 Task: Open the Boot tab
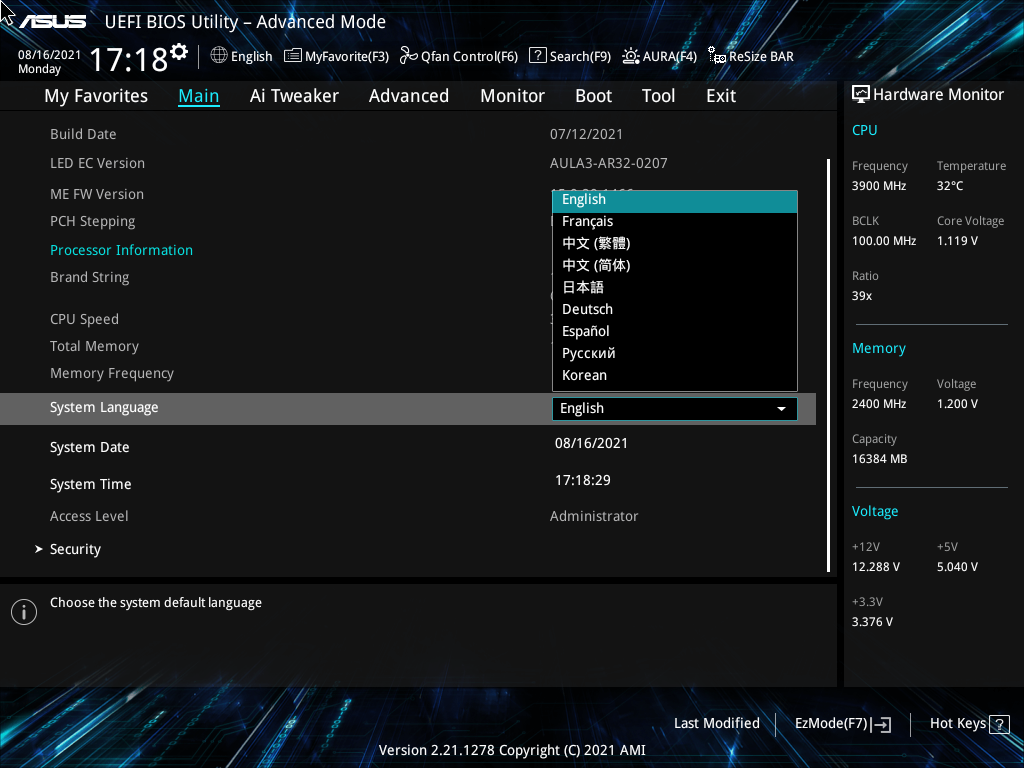click(x=593, y=96)
